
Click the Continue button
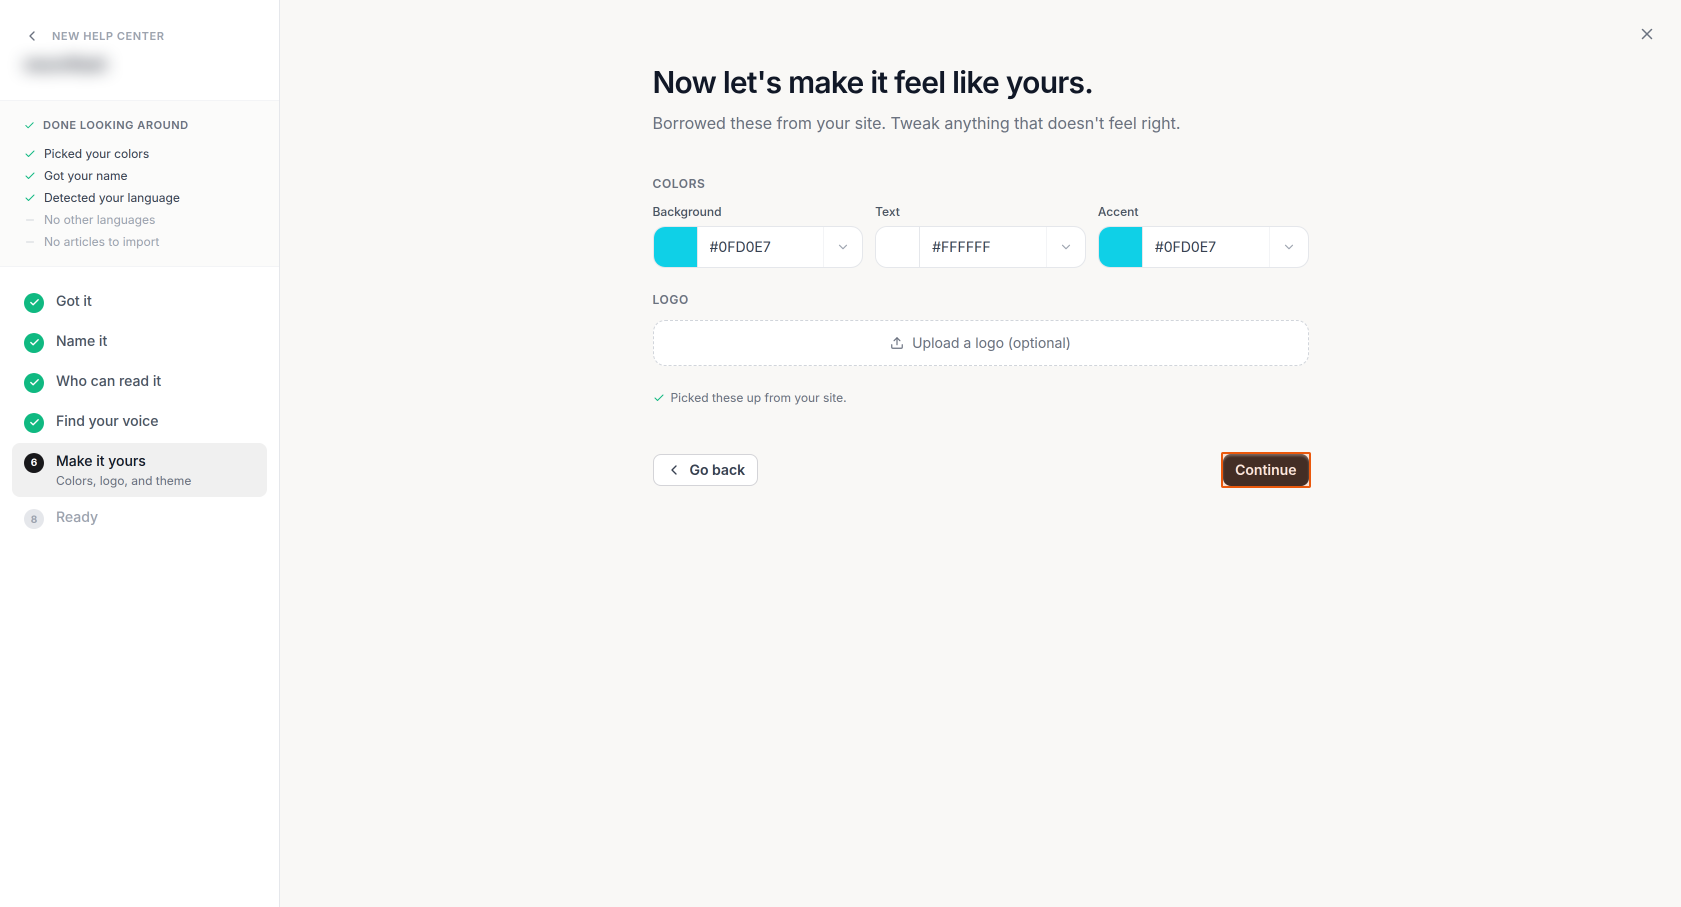tap(1265, 470)
